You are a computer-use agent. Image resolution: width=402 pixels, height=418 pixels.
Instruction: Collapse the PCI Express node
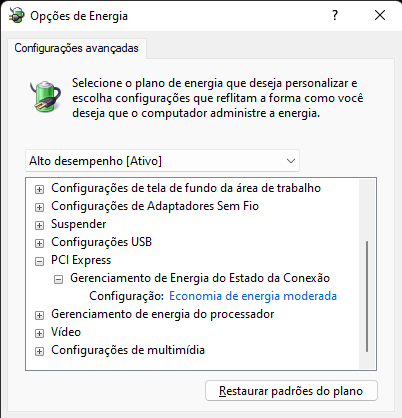(39, 261)
